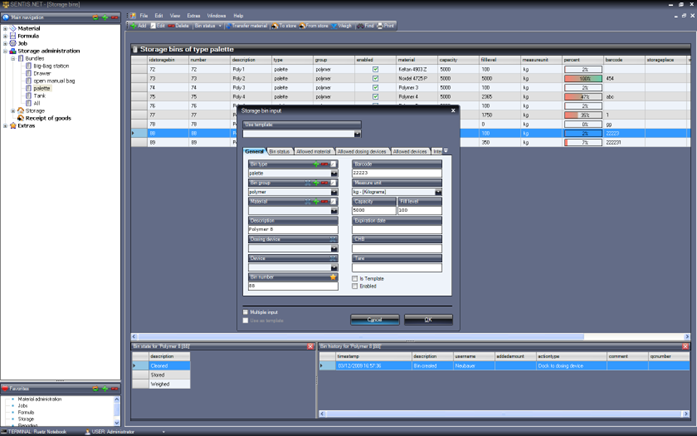The image size is (697, 436).
Task: Open the Extras menu
Action: [193, 16]
